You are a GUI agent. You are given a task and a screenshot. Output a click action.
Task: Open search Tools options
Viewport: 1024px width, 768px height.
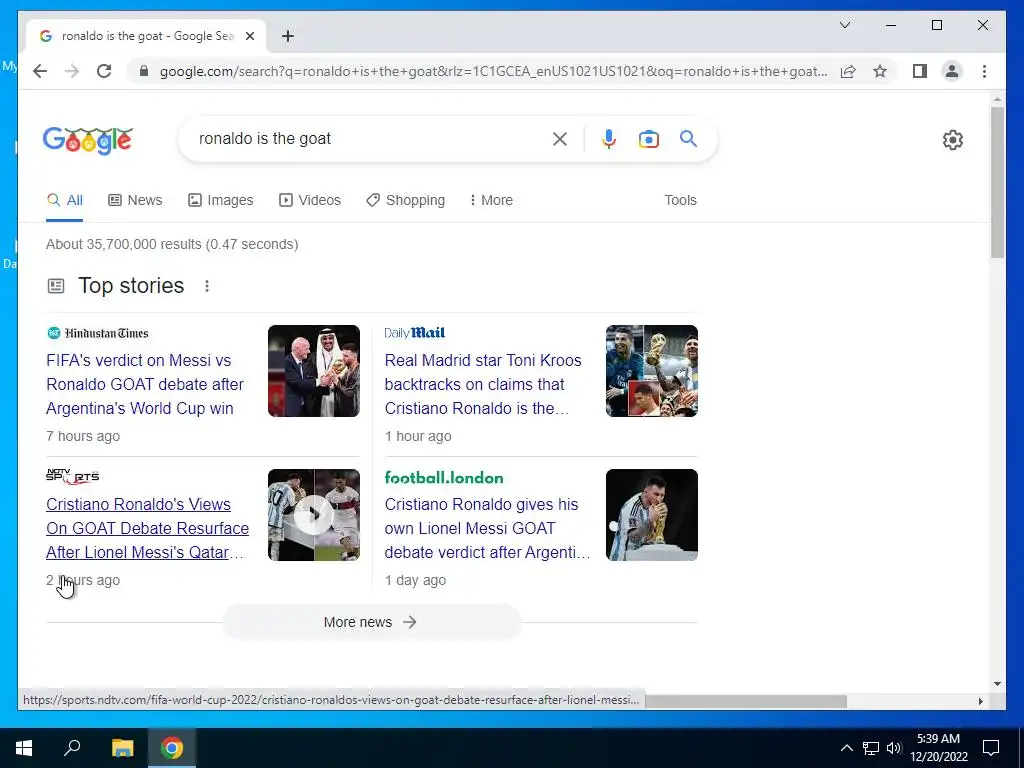point(680,200)
